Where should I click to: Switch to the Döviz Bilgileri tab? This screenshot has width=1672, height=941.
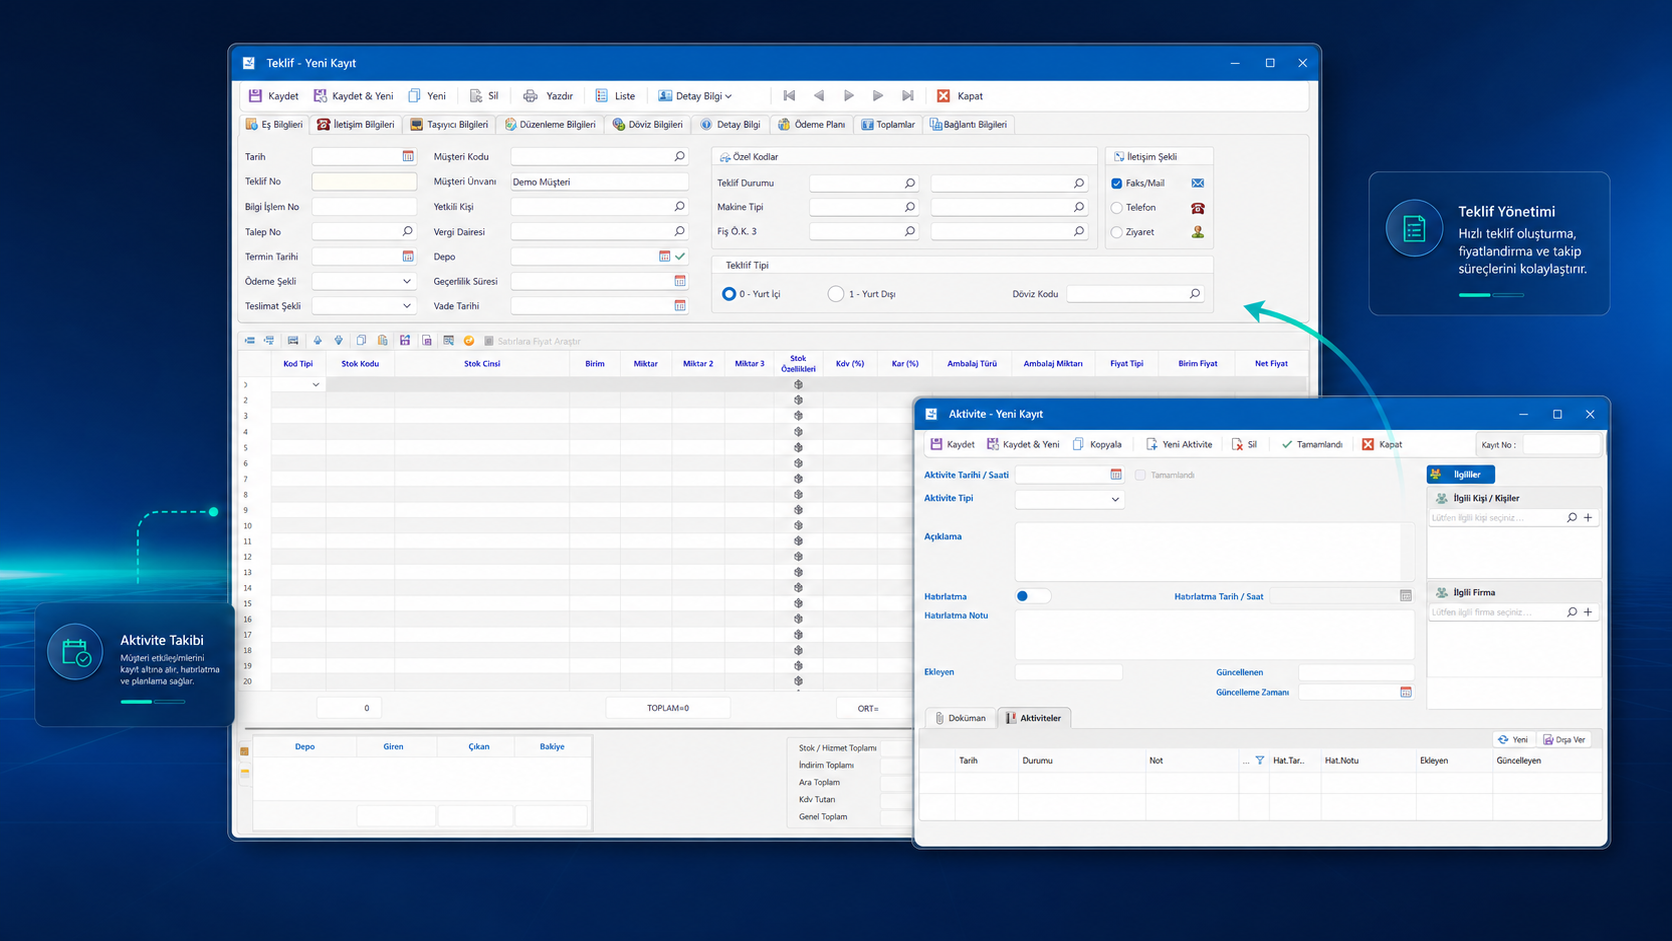pos(648,125)
